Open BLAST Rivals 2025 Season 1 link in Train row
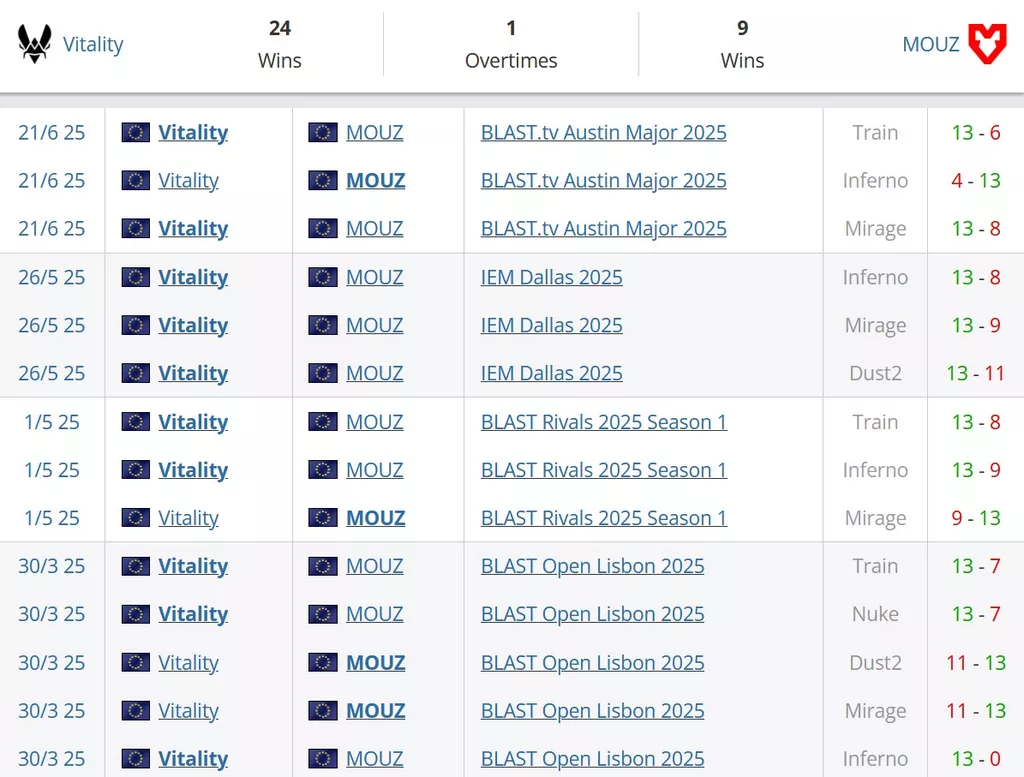Image resolution: width=1024 pixels, height=777 pixels. coord(604,422)
